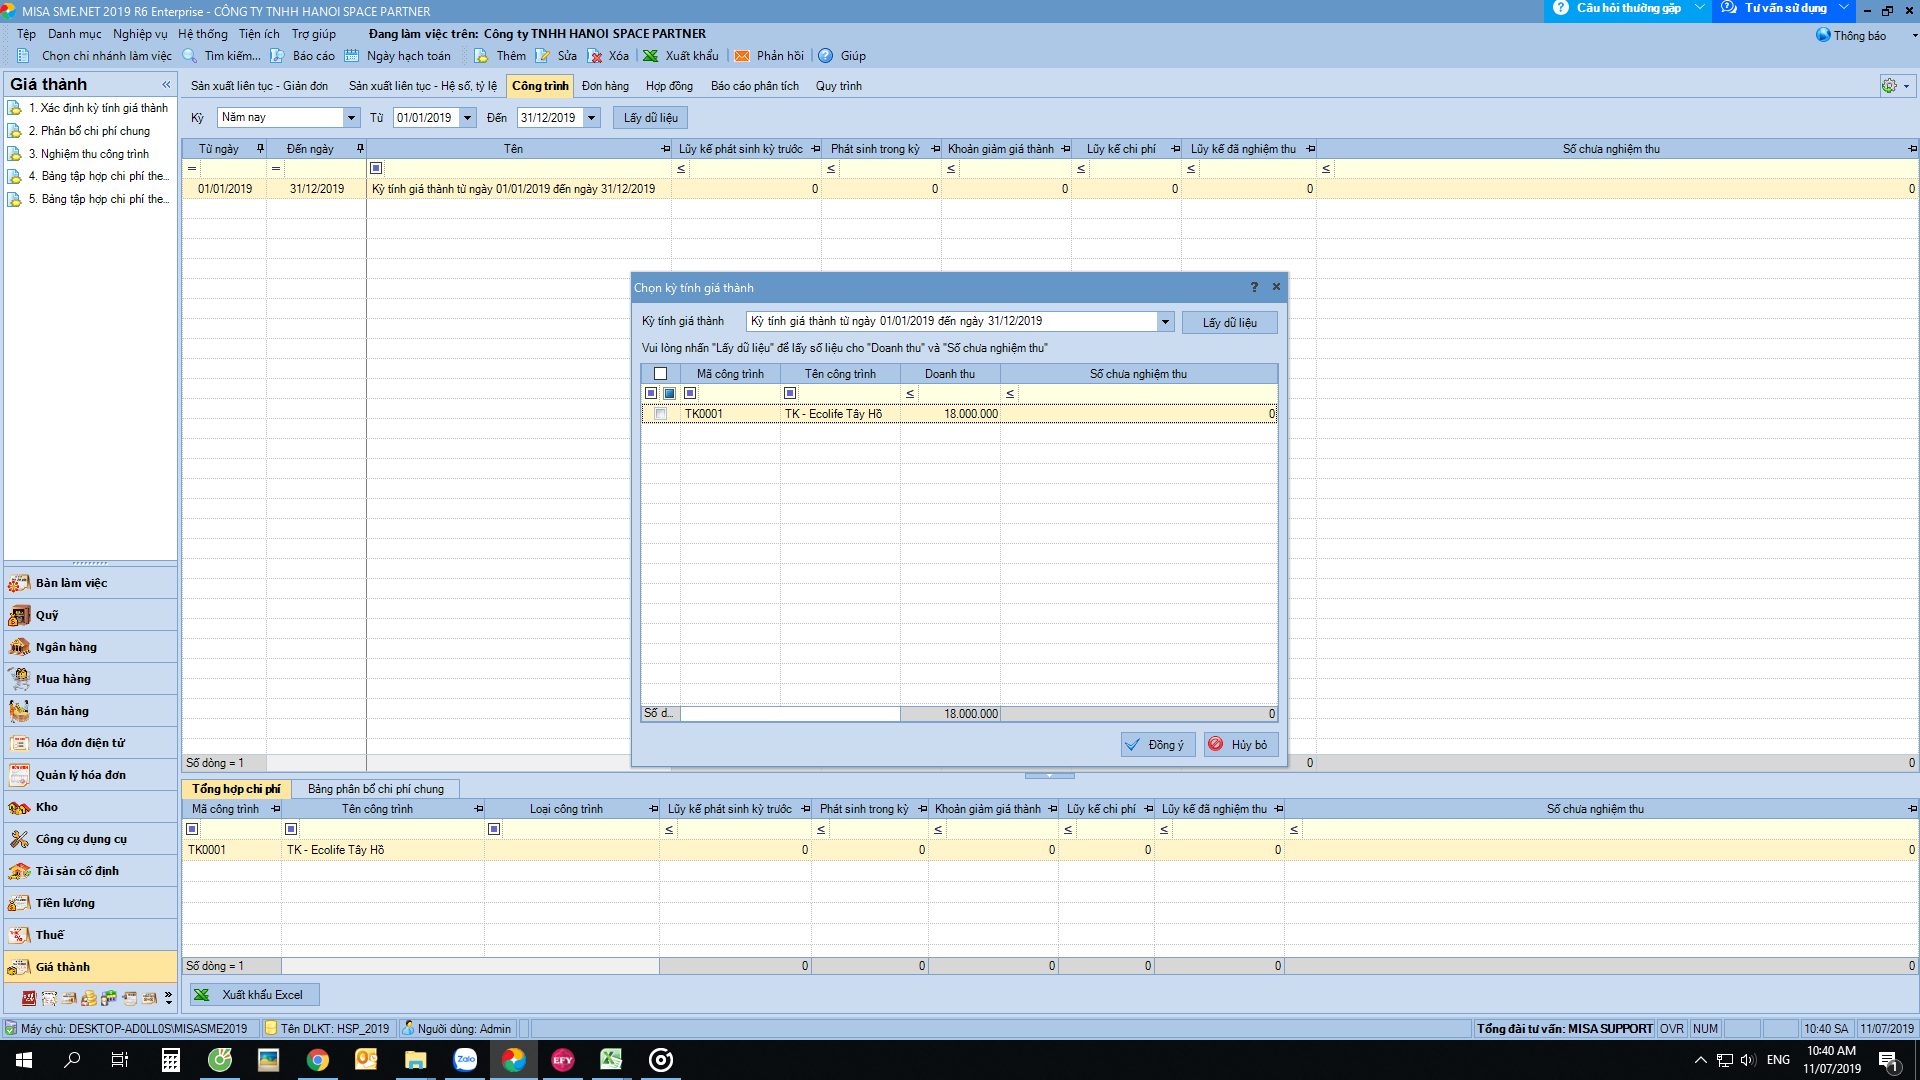Click the Thêm (add) toolbar icon
The image size is (1920, 1080).
pyautogui.click(x=482, y=56)
